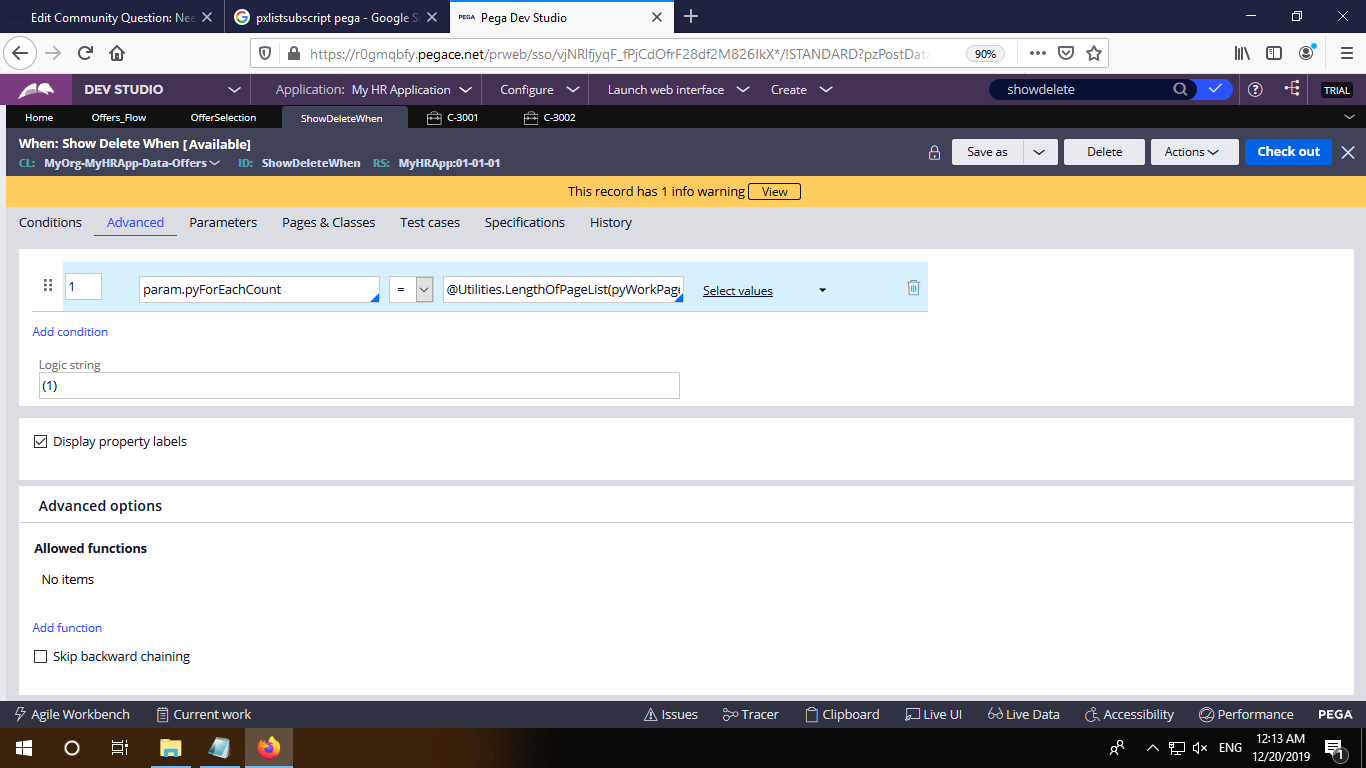Open the Specifications tab
The image size is (1366, 768).
[525, 222]
